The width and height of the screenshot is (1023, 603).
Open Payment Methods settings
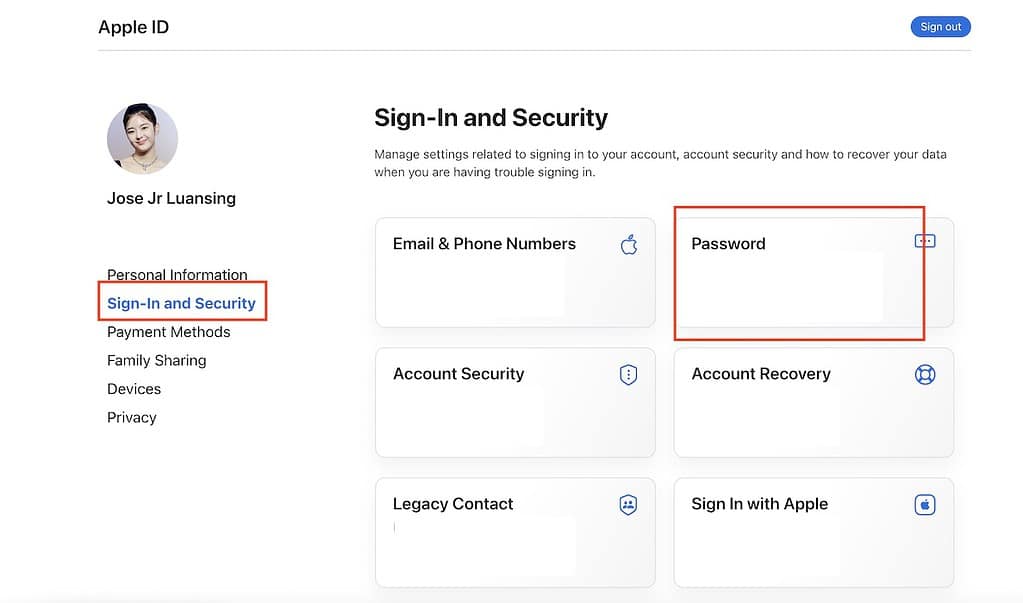168,331
